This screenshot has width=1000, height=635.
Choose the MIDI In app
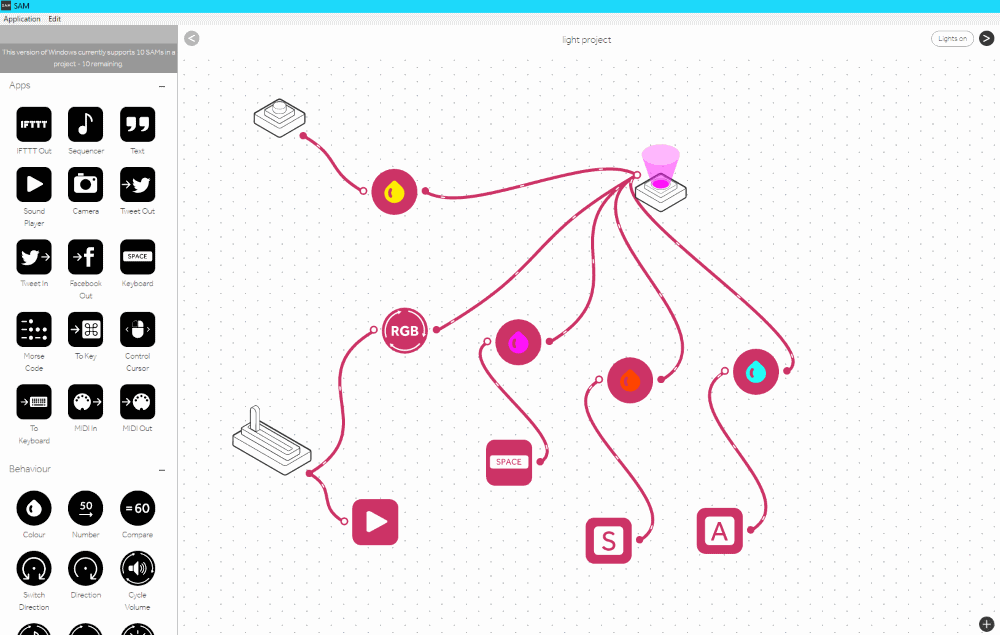[85, 403]
